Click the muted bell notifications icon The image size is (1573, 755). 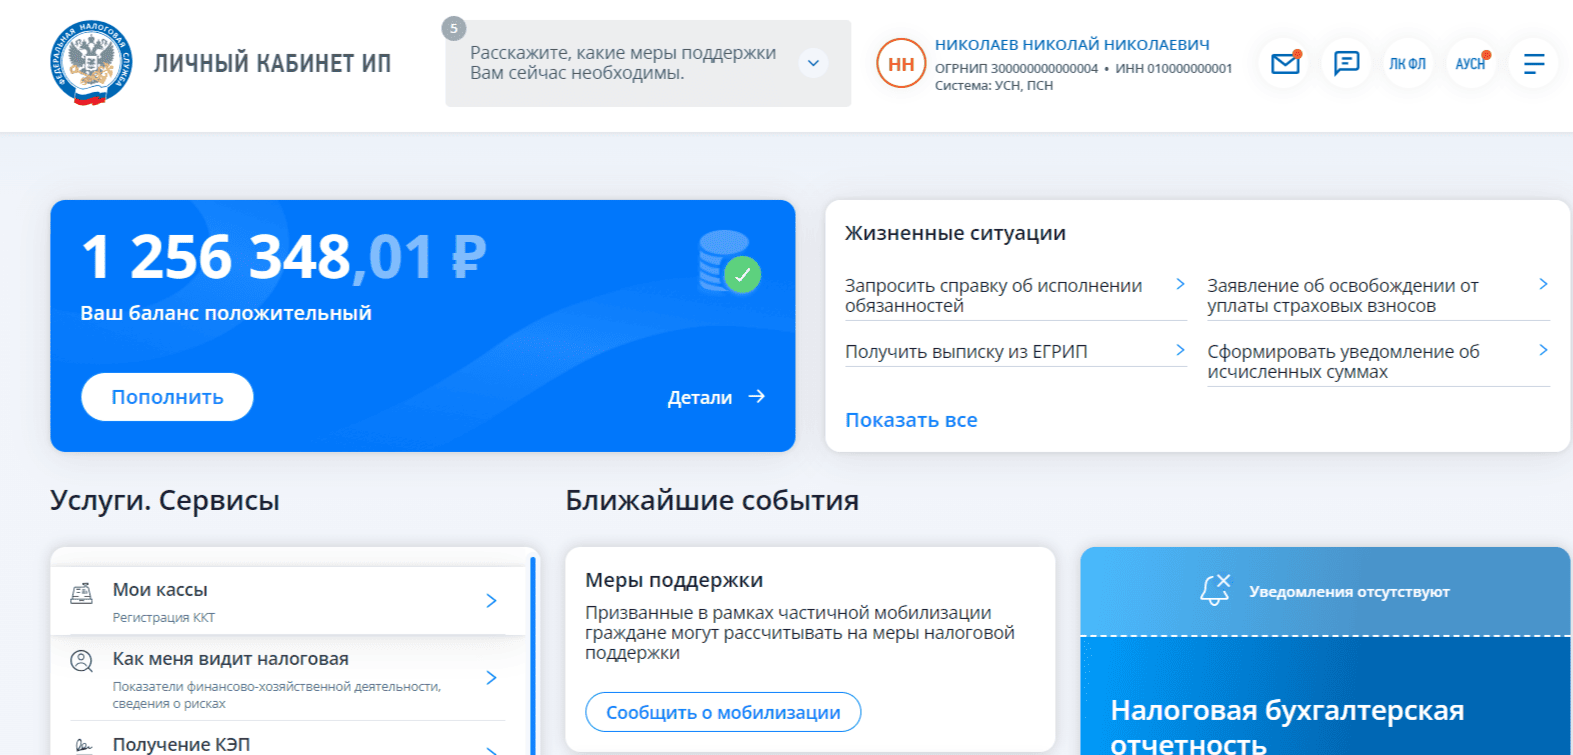[x=1215, y=590]
